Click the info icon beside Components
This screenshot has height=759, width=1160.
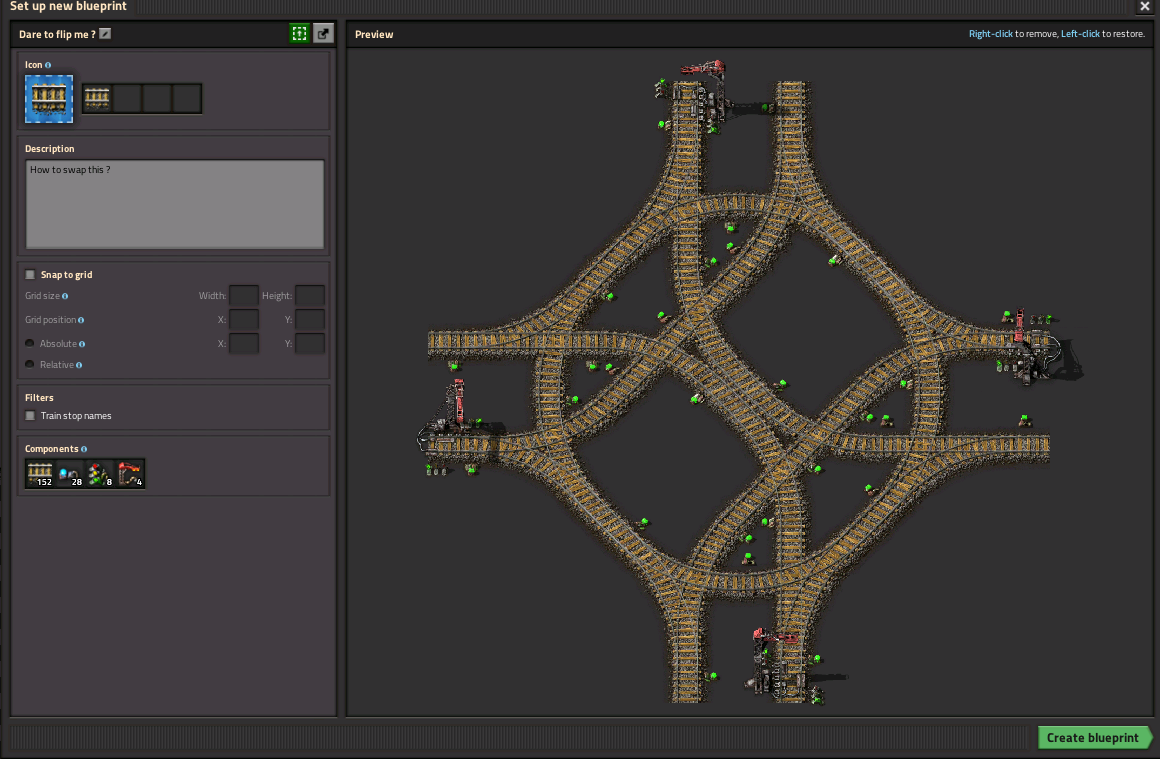pyautogui.click(x=84, y=449)
